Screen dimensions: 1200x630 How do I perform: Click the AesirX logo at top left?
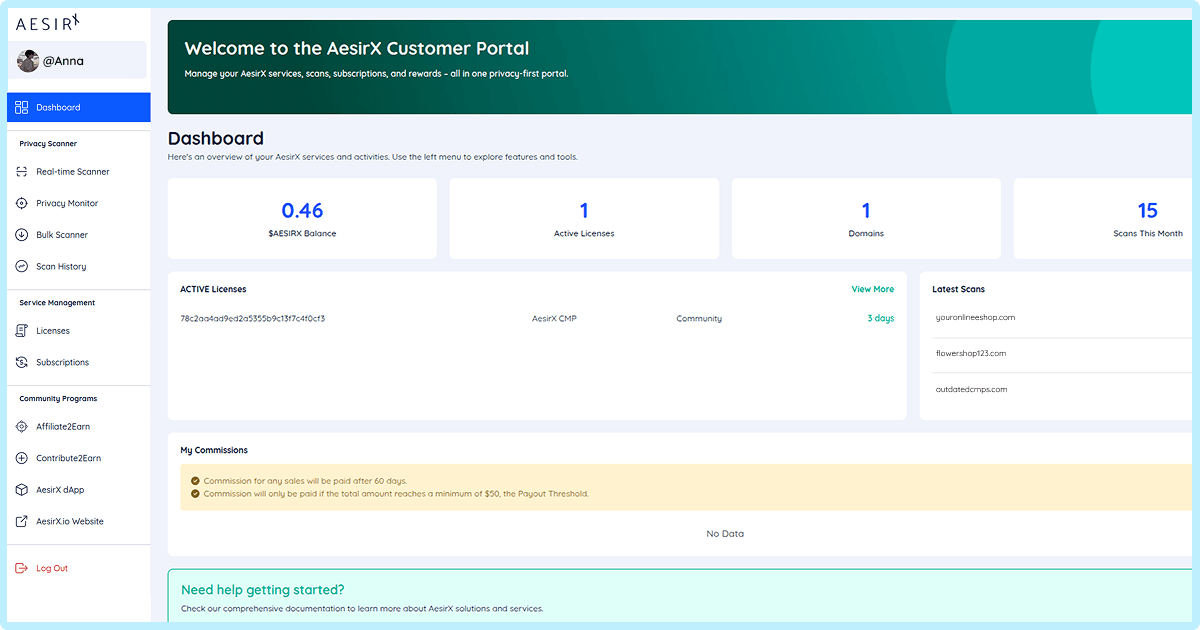(48, 22)
